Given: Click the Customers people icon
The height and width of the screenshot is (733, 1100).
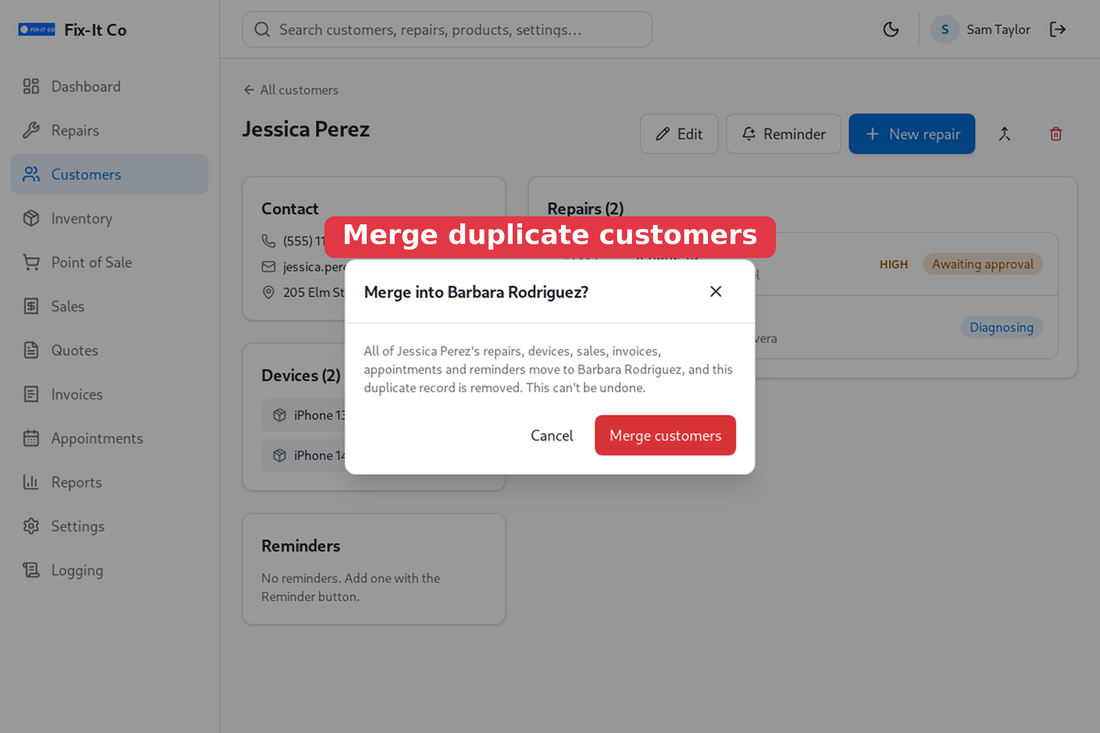Looking at the screenshot, I should pyautogui.click(x=31, y=174).
